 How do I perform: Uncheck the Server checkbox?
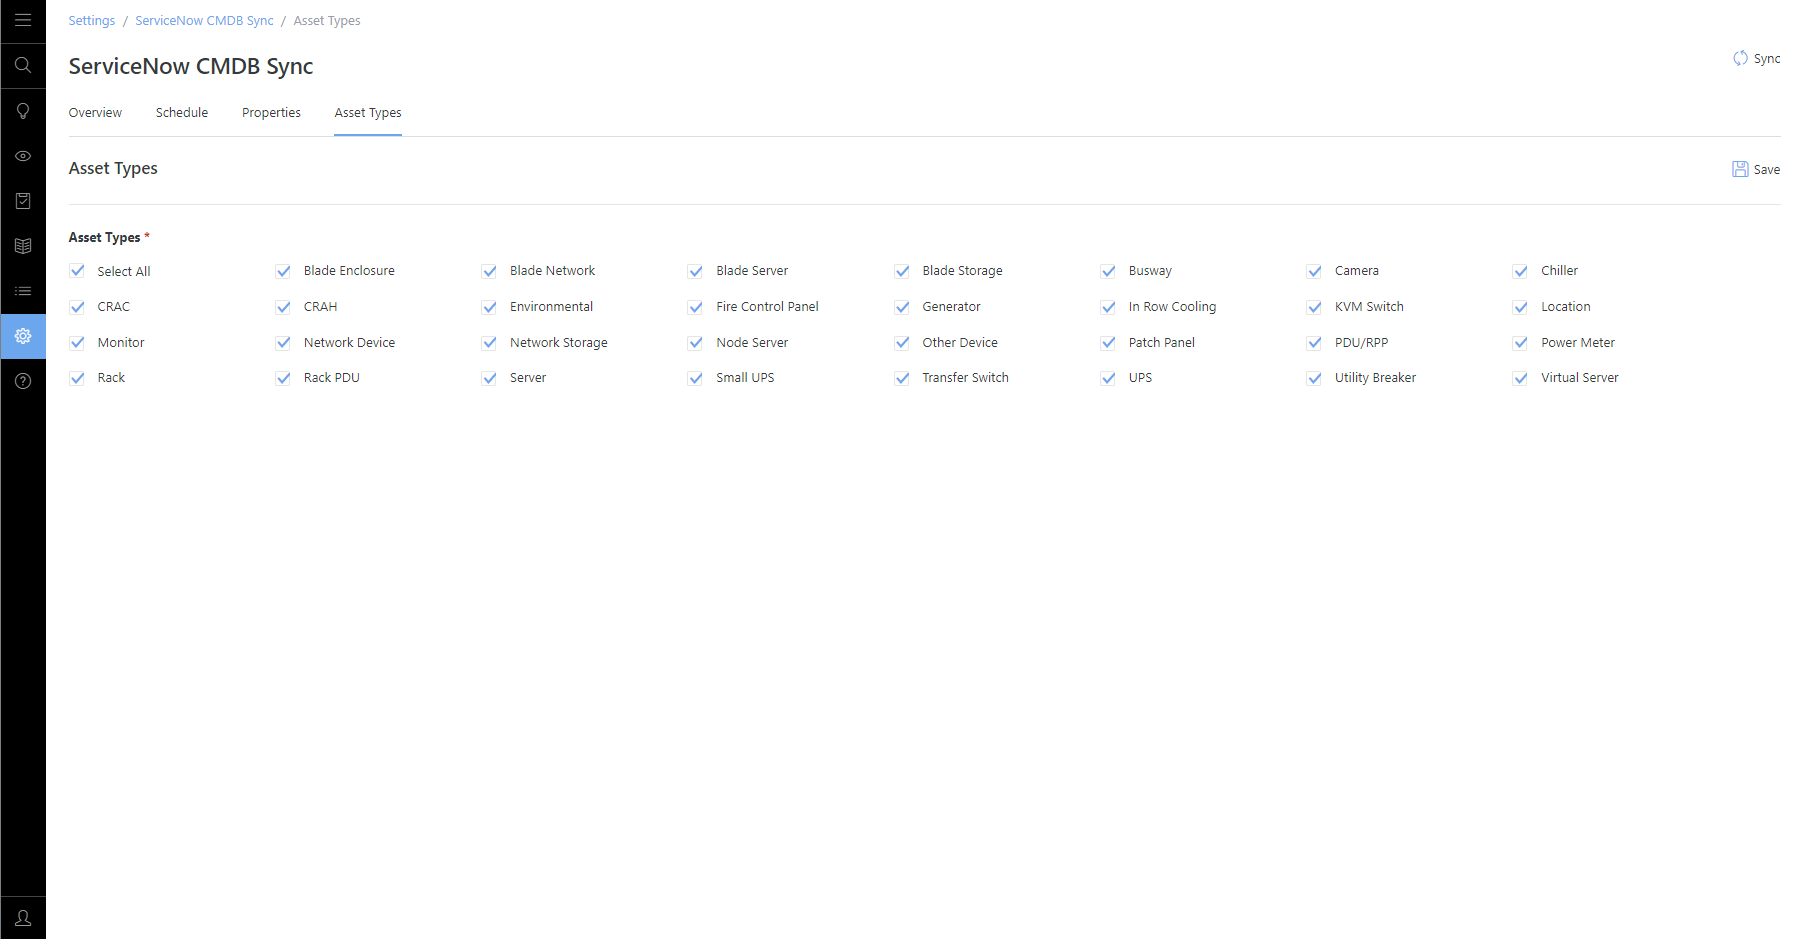pos(489,378)
